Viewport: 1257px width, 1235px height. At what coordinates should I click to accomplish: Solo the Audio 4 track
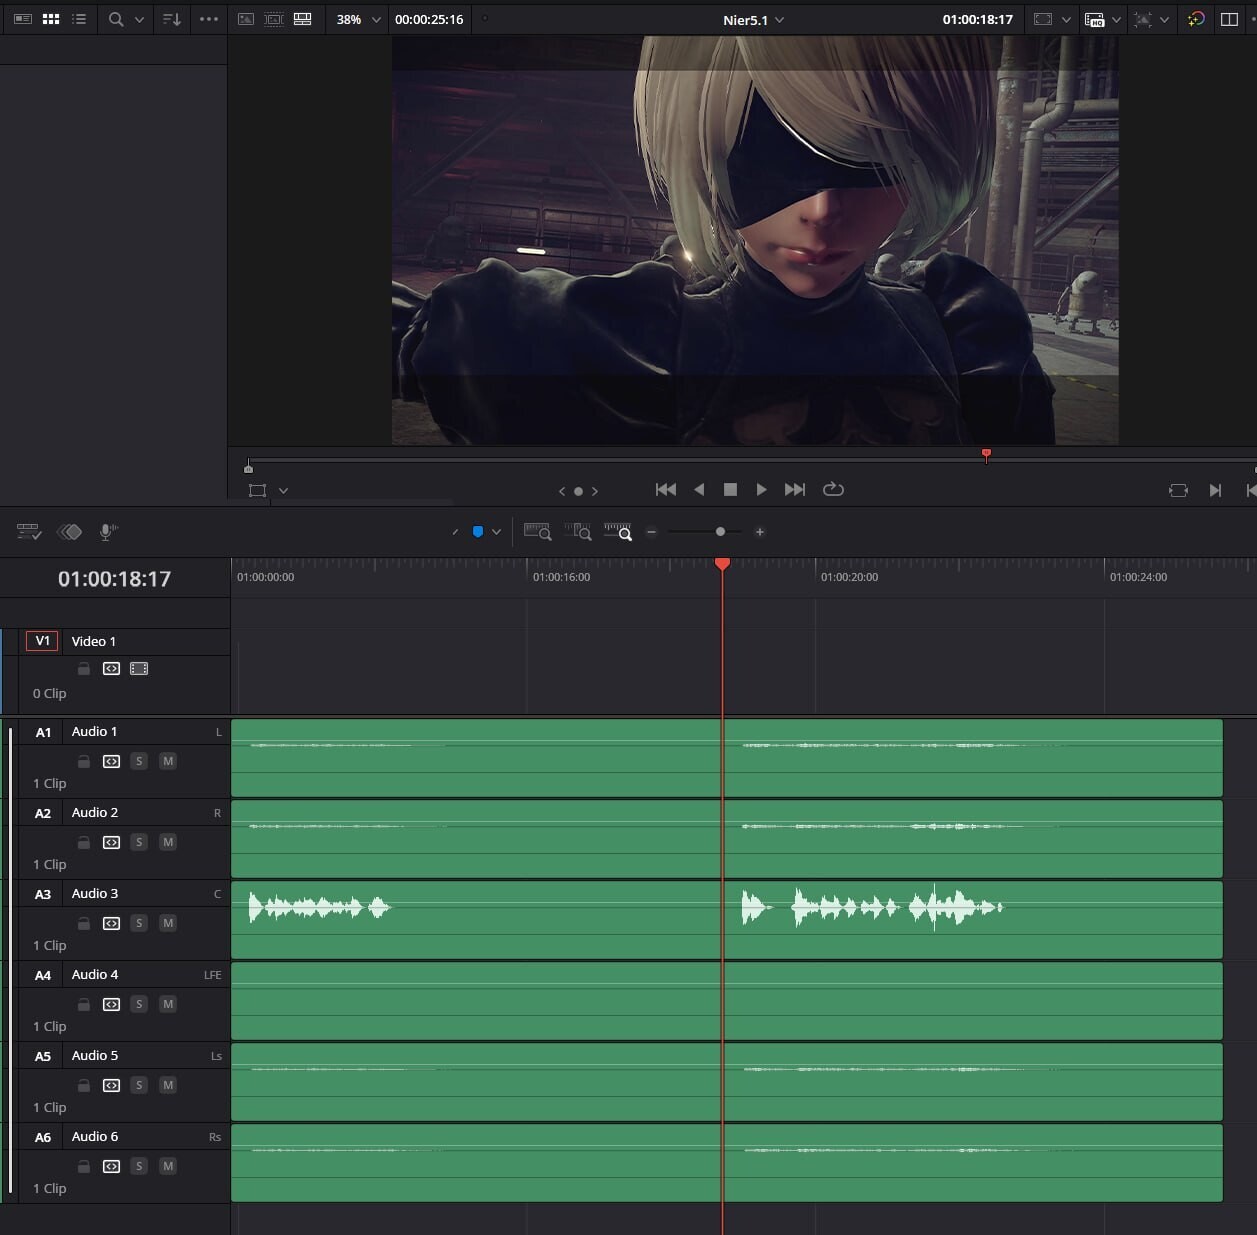coord(139,1004)
